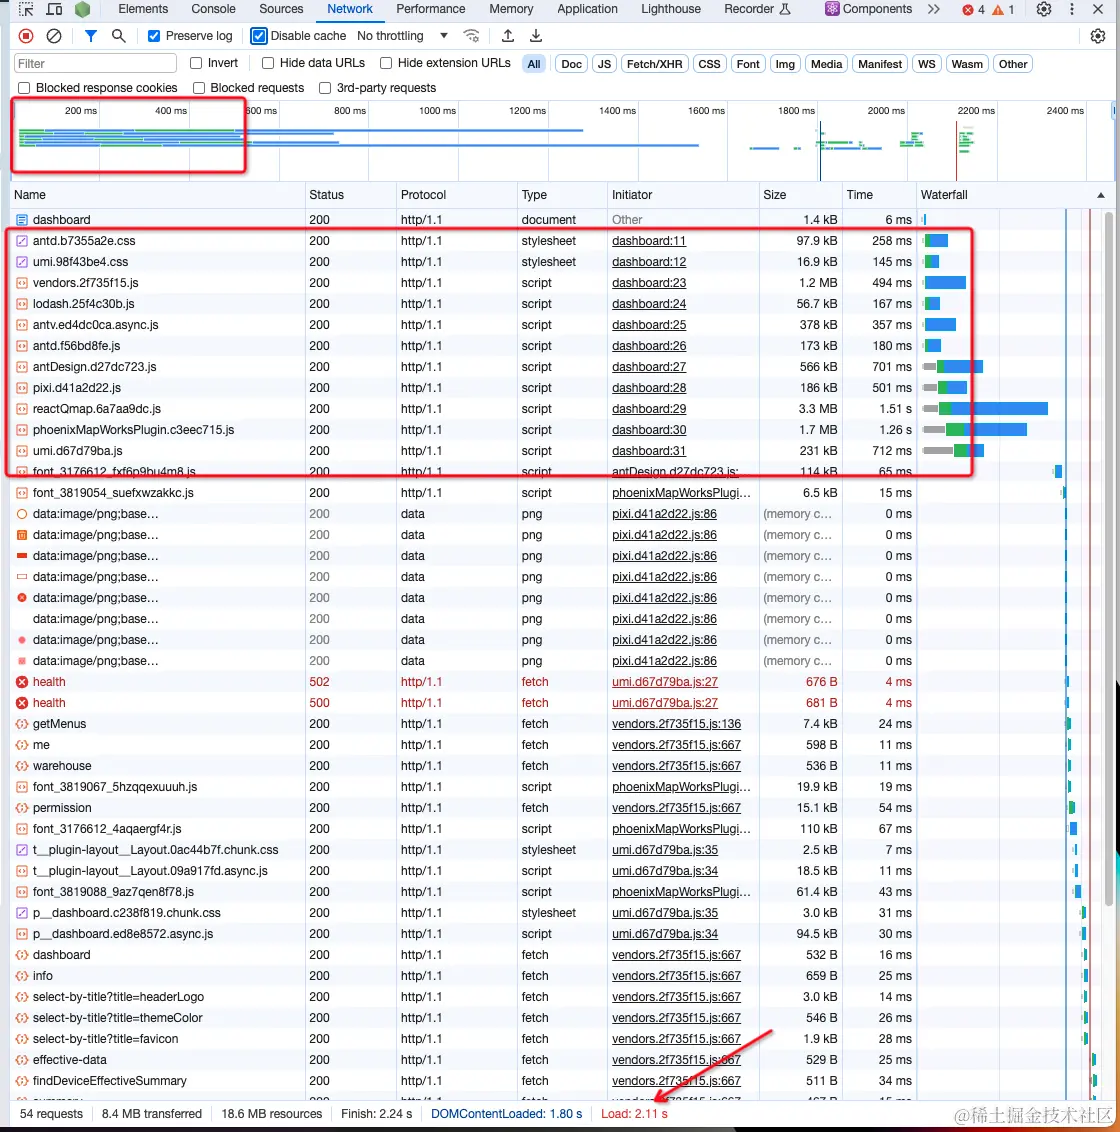The image size is (1120, 1132).
Task: Switch to the Console tab
Action: point(213,9)
